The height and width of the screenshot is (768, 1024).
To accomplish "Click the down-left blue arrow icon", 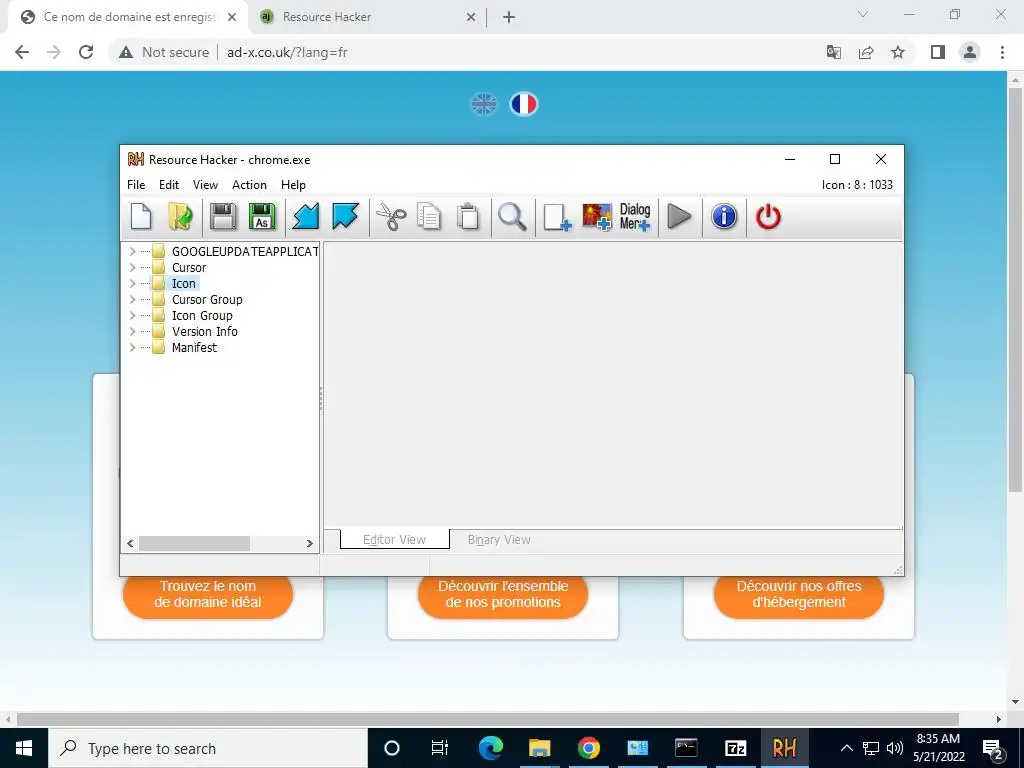I will click(x=306, y=217).
